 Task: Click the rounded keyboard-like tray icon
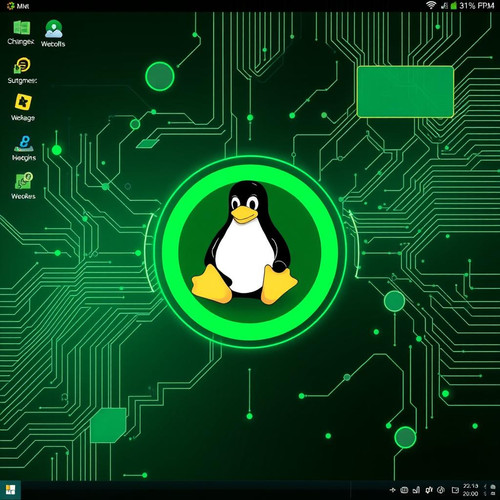click(x=404, y=490)
